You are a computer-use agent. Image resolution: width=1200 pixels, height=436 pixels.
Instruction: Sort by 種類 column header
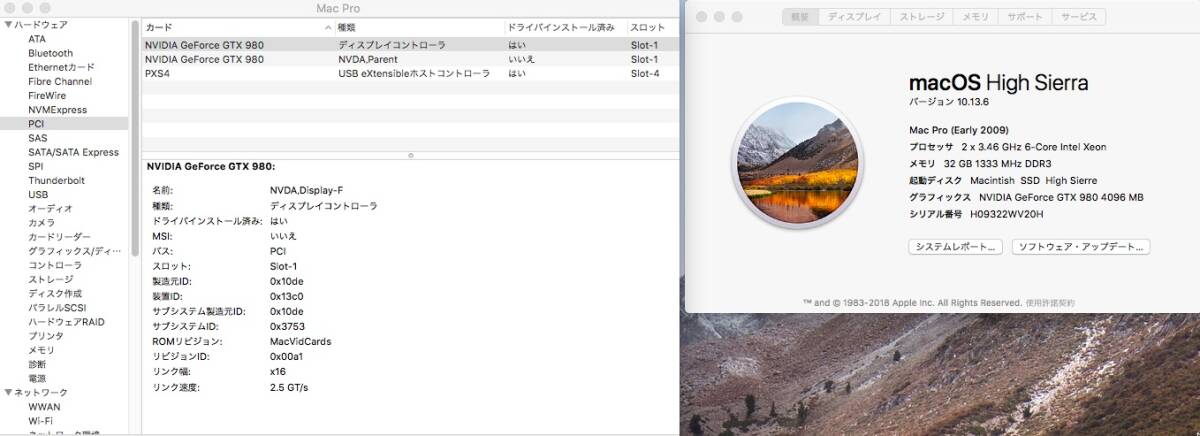419,28
